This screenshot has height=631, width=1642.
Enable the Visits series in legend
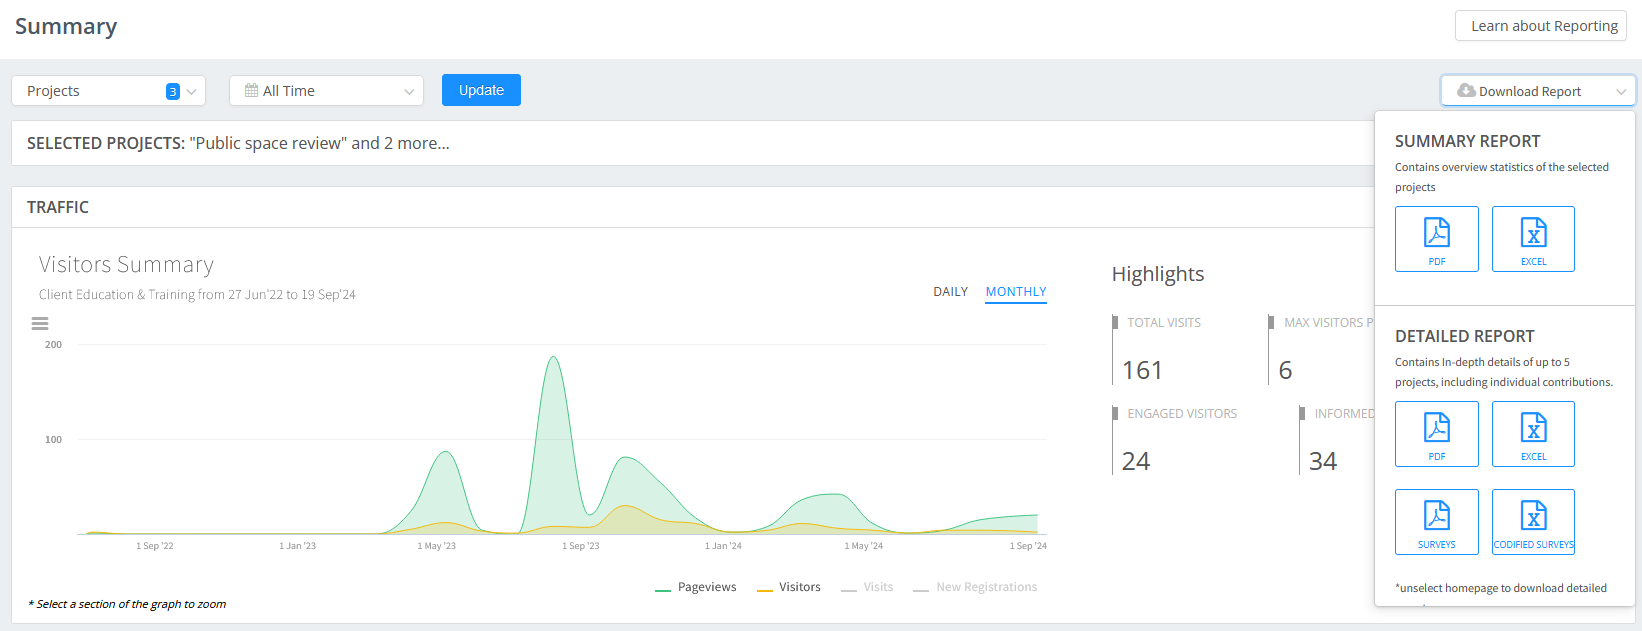867,587
